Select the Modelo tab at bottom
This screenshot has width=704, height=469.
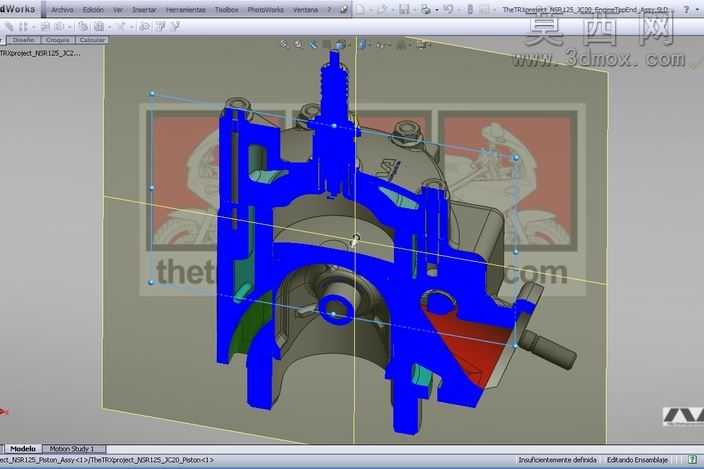point(23,448)
